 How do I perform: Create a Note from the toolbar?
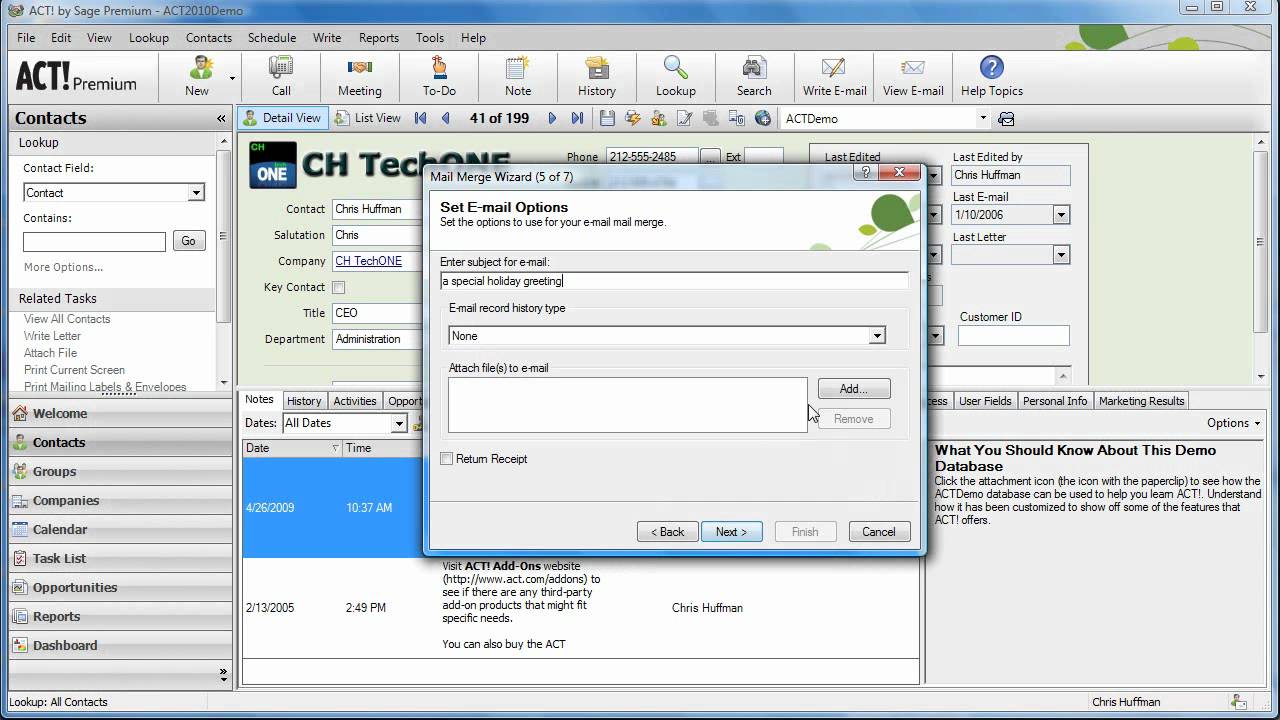[518, 77]
